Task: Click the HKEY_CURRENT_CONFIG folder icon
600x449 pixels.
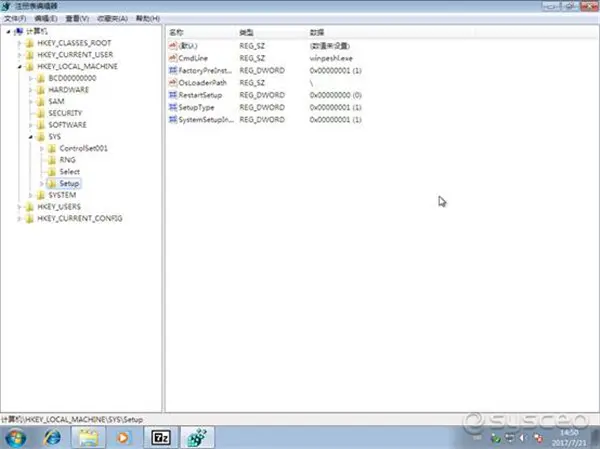Action: click(29, 219)
